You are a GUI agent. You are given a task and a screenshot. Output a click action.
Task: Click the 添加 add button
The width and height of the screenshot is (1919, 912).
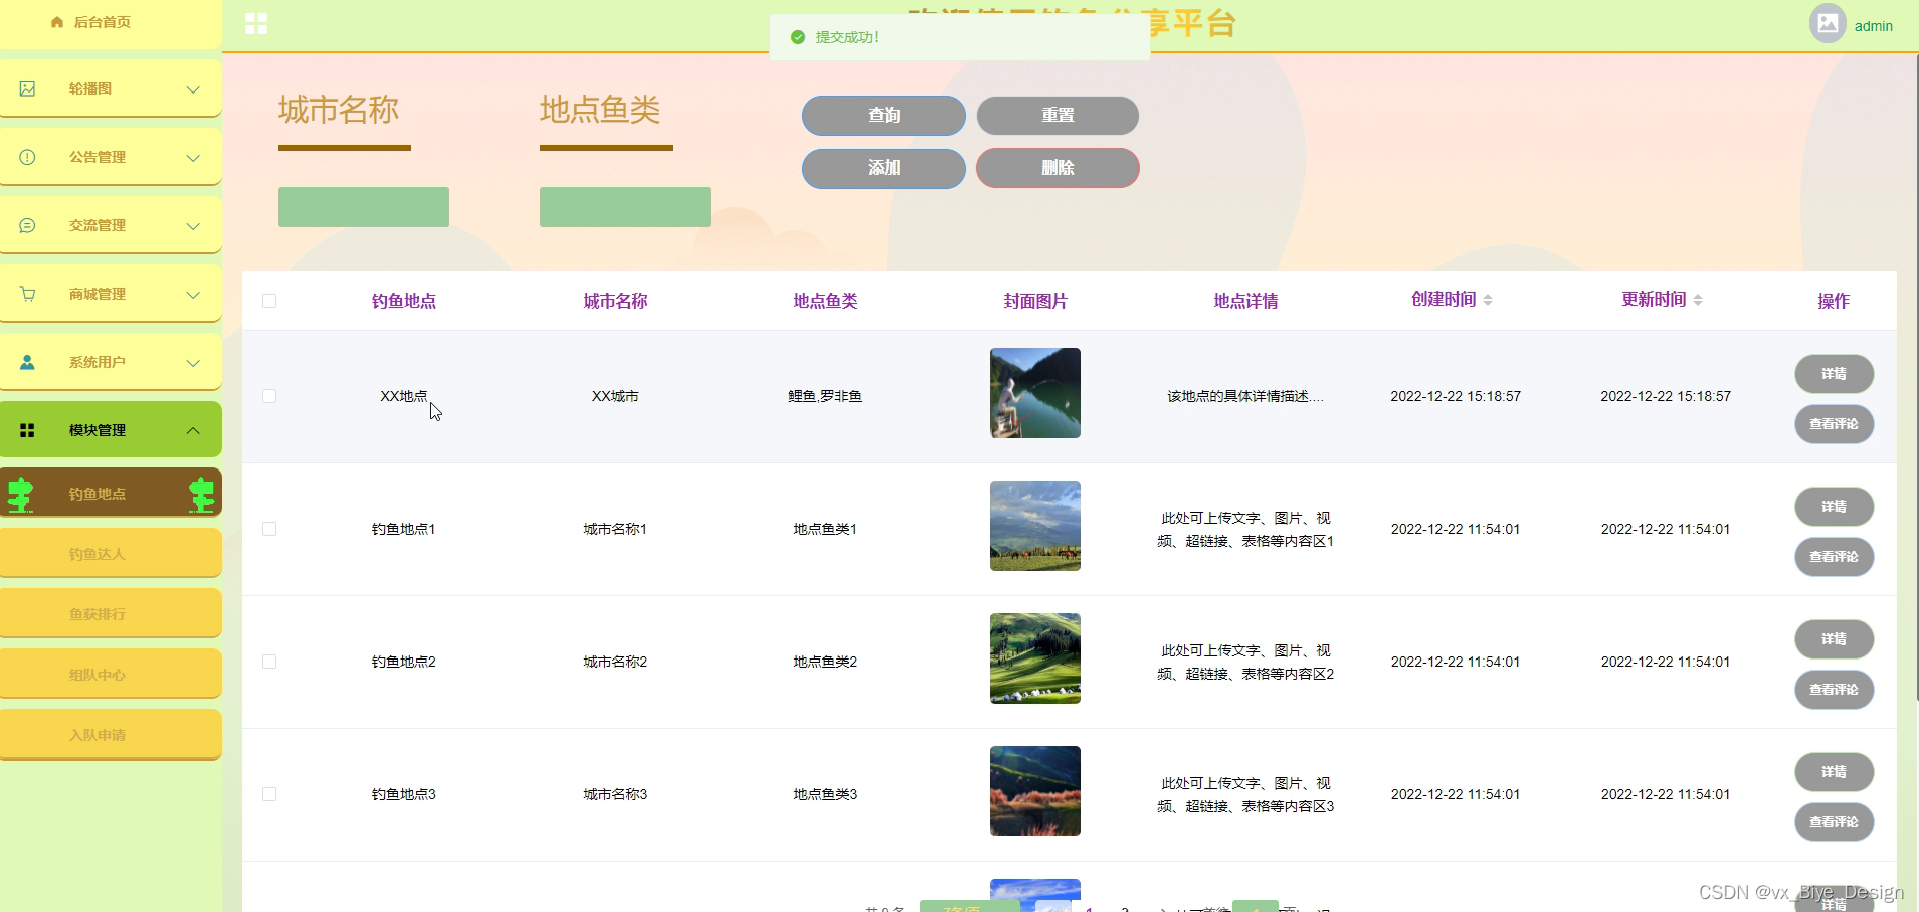point(884,168)
